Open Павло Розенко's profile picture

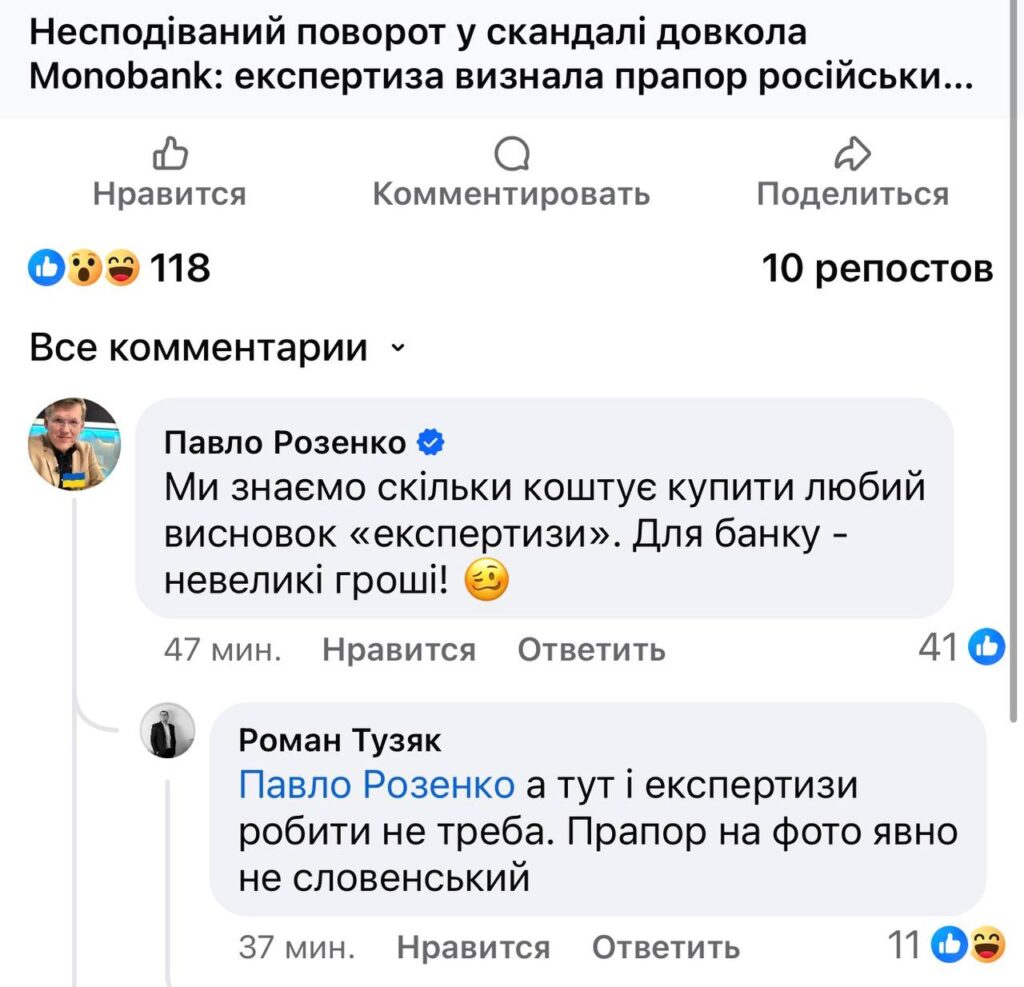(x=74, y=444)
